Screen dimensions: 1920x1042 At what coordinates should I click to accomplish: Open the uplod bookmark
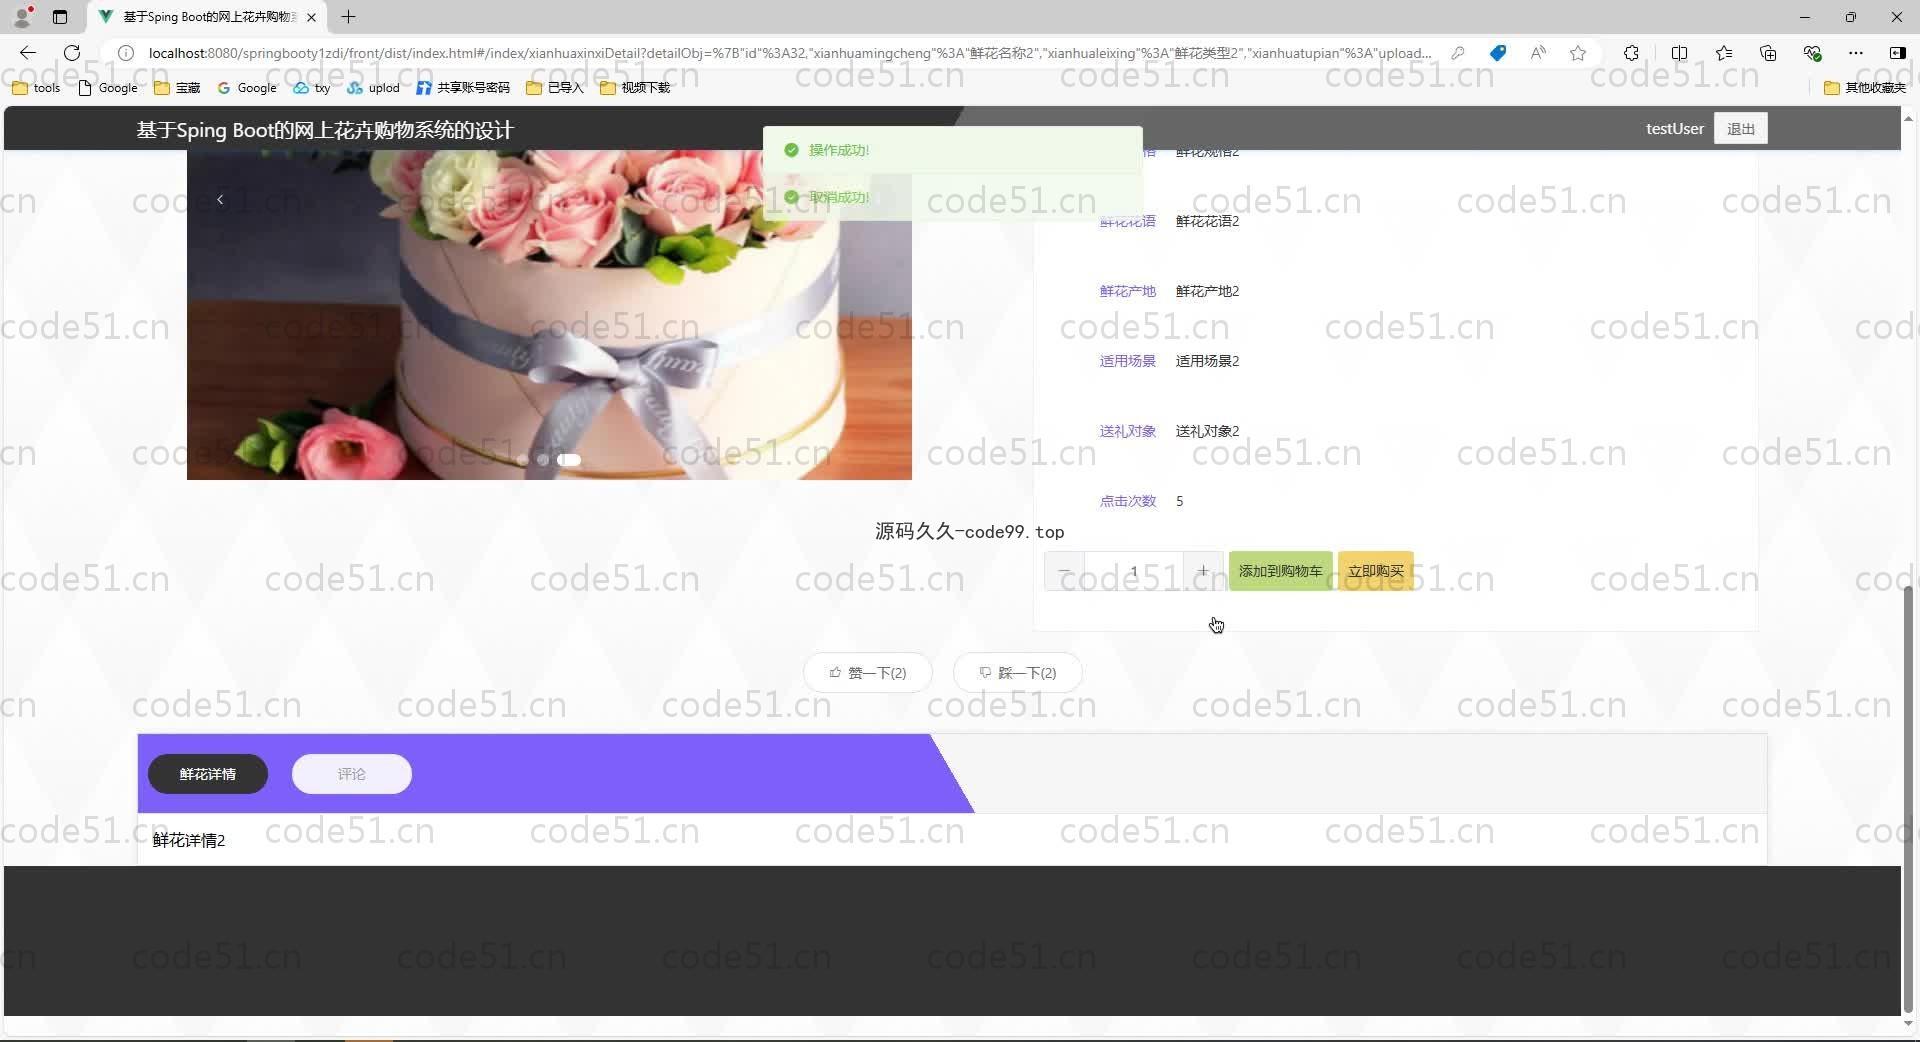pyautogui.click(x=374, y=88)
